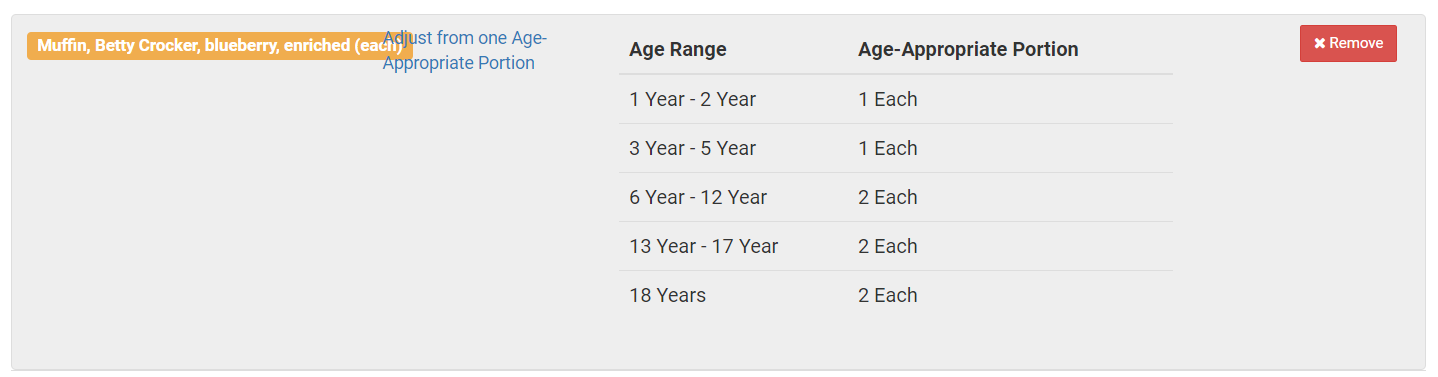Click portion value 2 Each for 13-17 Year
The height and width of the screenshot is (377, 1438).
(x=888, y=246)
